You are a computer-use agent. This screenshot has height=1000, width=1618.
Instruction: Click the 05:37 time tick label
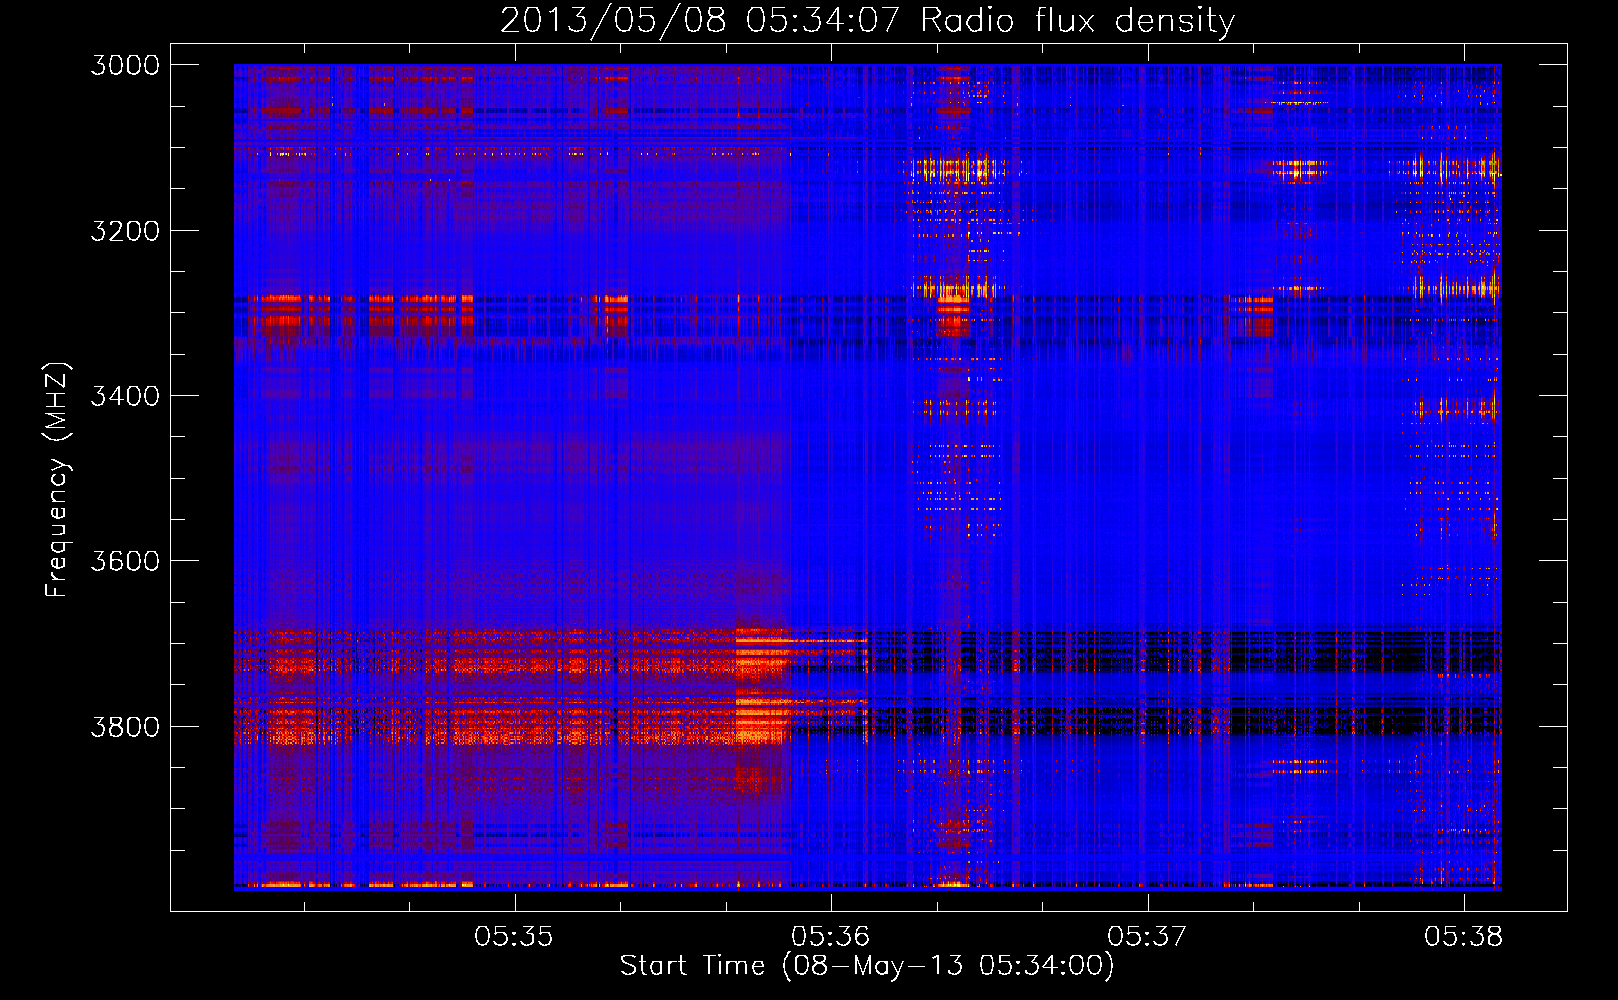(x=1147, y=937)
